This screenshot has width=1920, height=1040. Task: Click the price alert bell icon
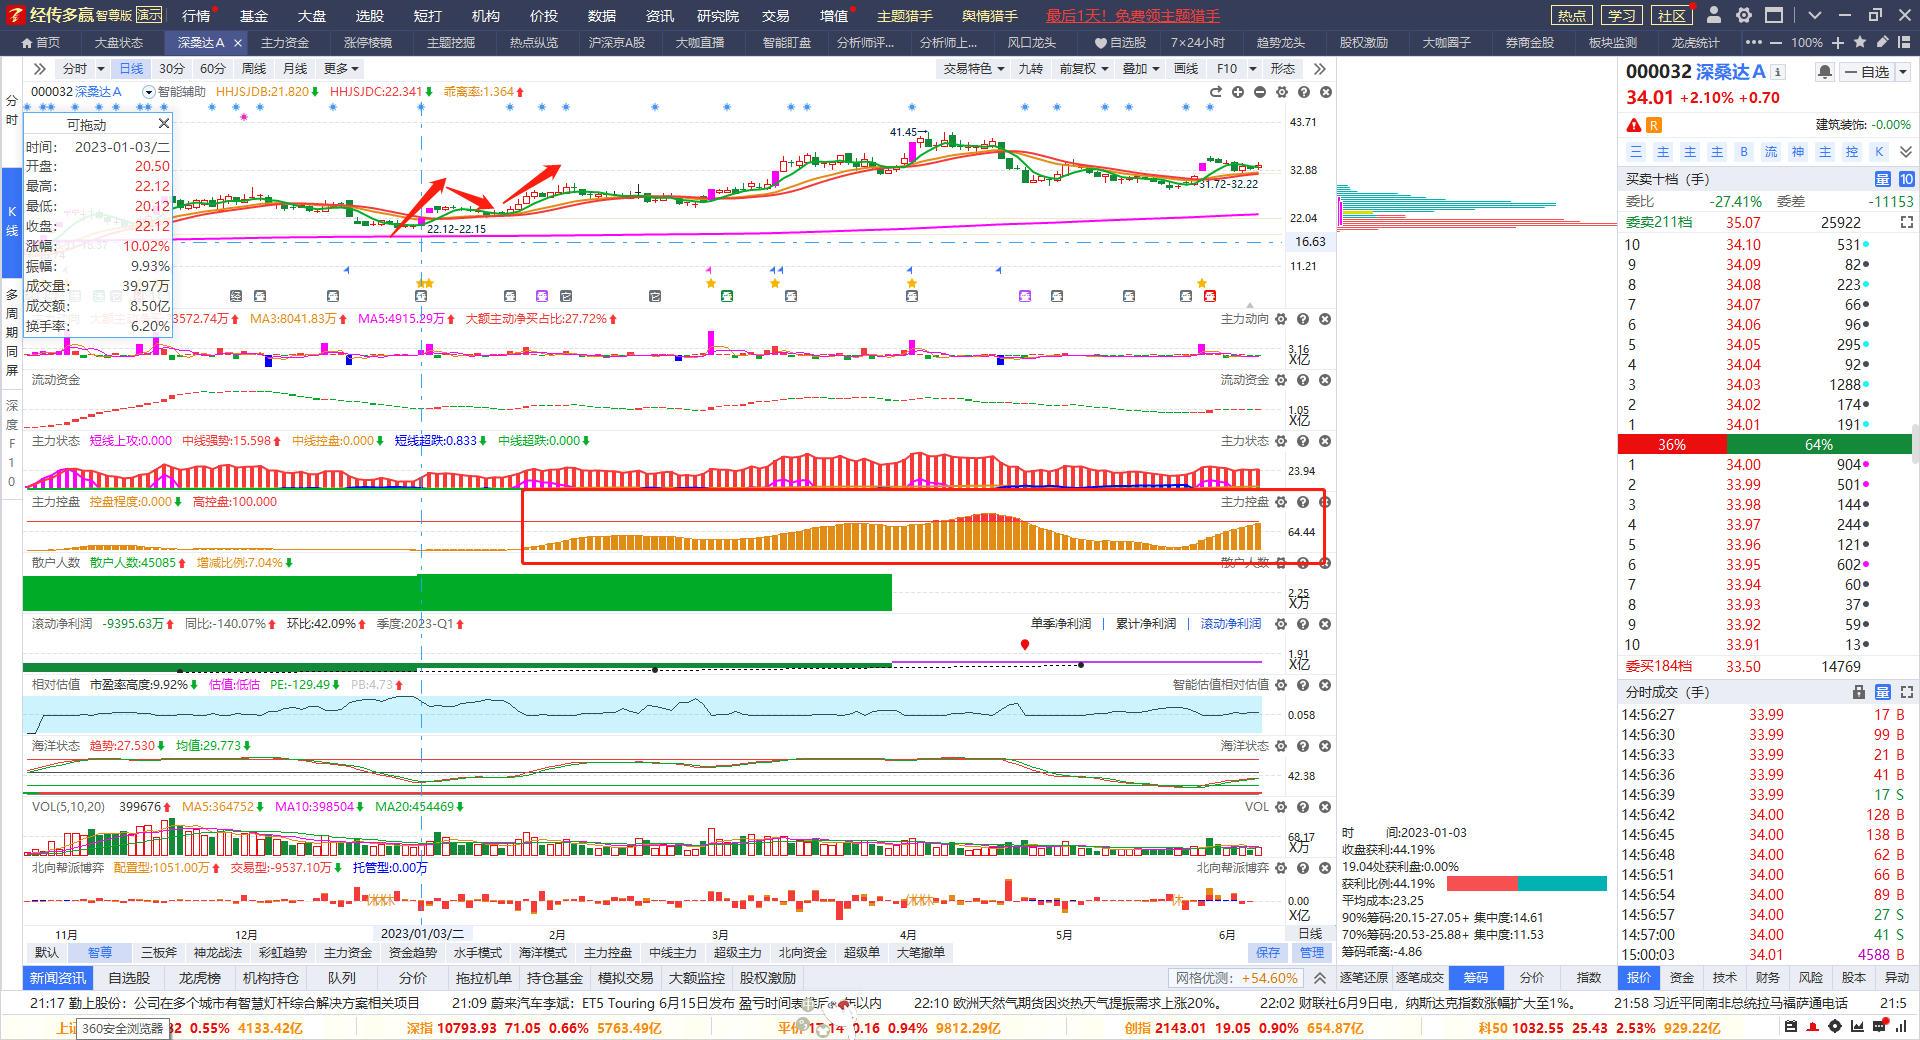point(1825,72)
